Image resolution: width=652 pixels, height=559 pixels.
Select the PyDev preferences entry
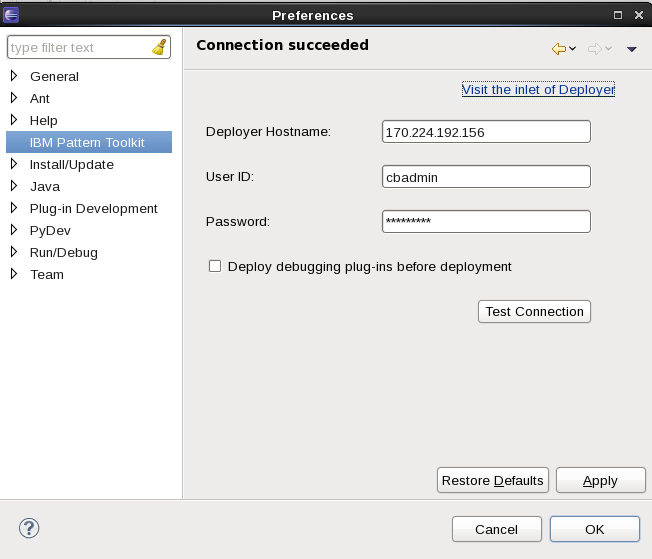point(50,230)
